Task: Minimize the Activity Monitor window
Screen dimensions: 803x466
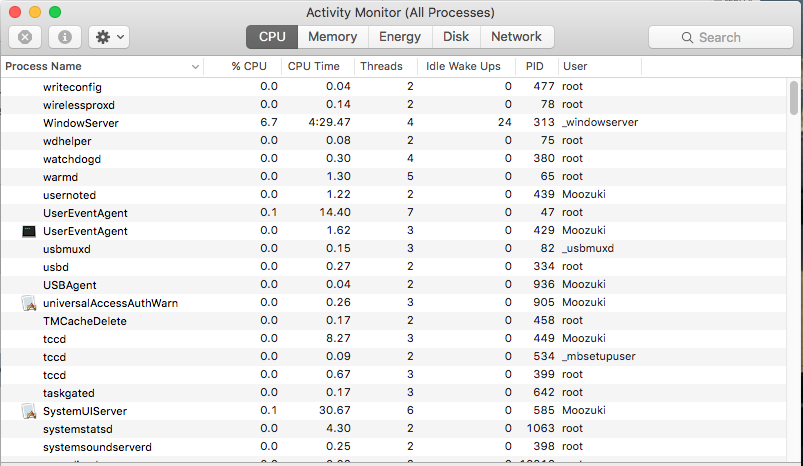Action: (35, 12)
